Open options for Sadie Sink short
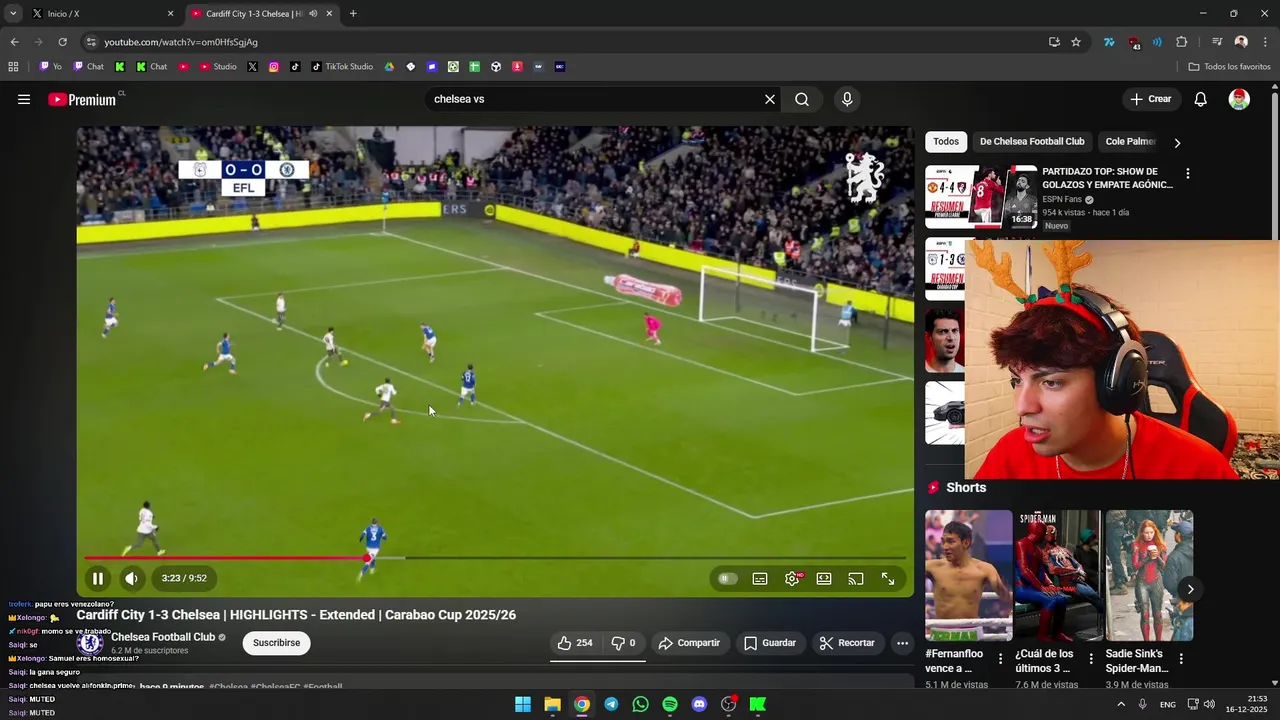This screenshot has width=1280, height=720. [1181, 659]
